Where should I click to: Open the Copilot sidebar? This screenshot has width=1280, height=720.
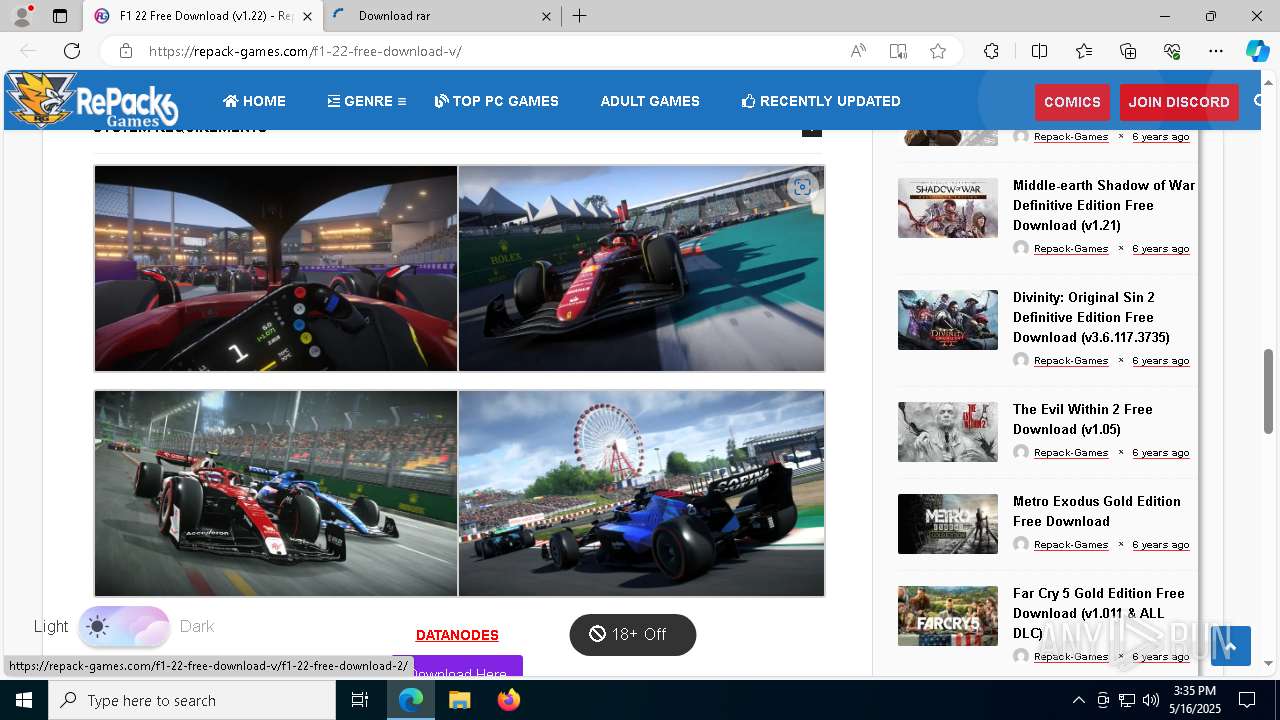coord(1257,51)
